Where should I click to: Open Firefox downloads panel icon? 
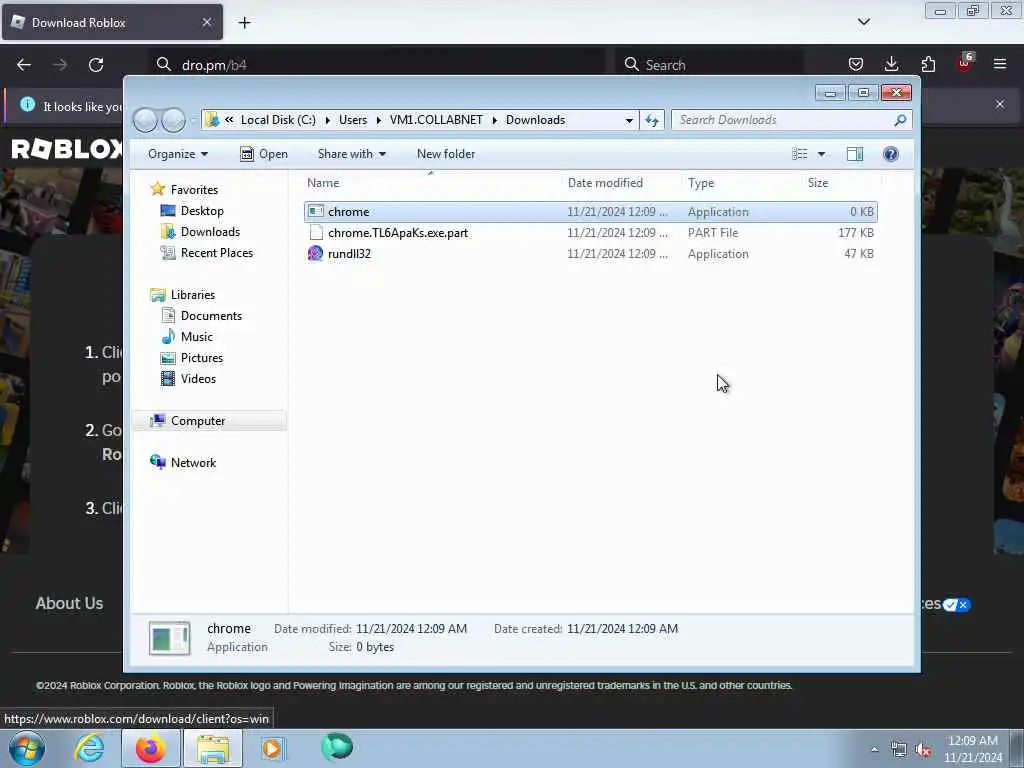(x=891, y=64)
